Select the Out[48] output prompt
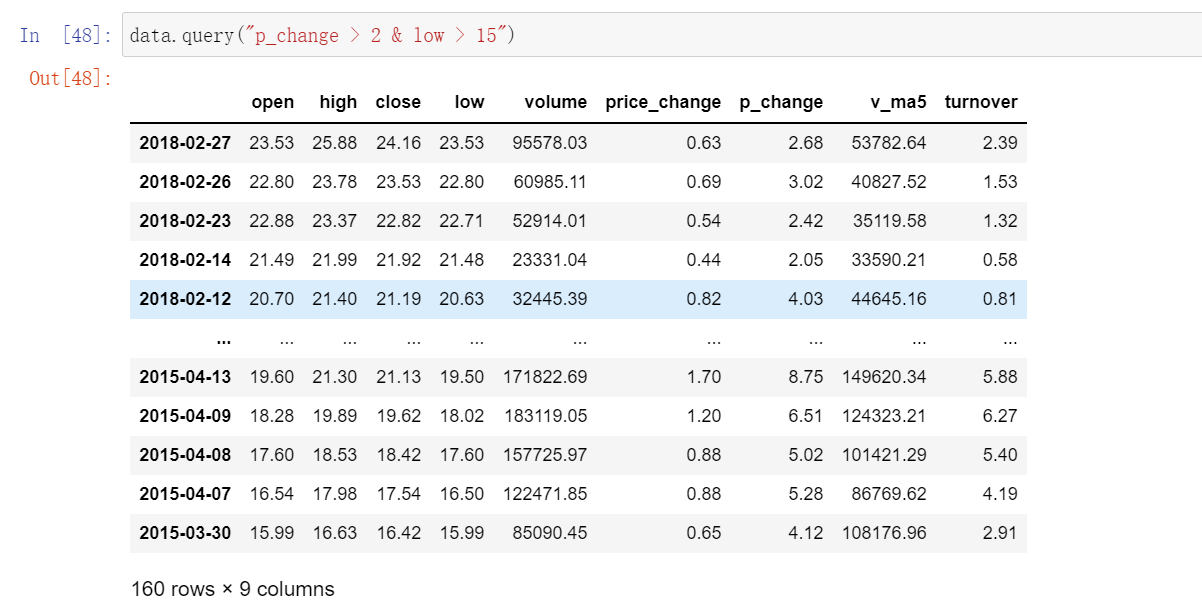The width and height of the screenshot is (1202, 609). pyautogui.click(x=71, y=78)
